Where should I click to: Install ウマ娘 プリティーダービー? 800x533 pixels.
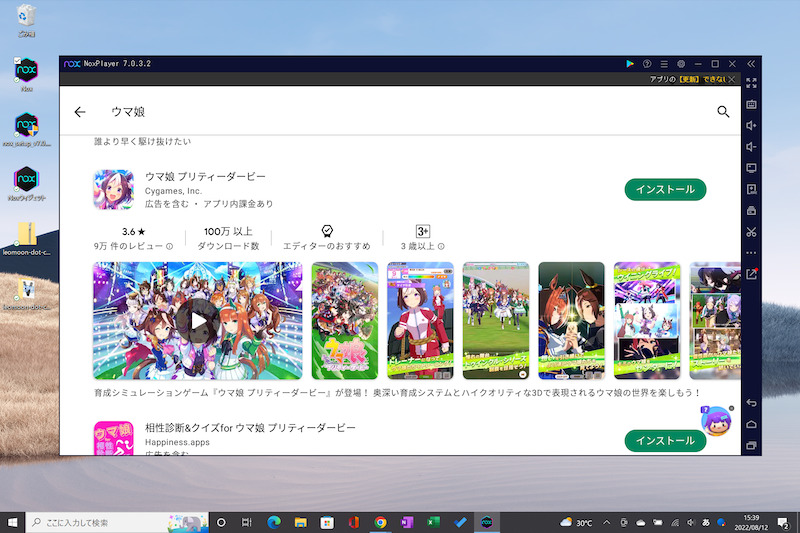(665, 189)
